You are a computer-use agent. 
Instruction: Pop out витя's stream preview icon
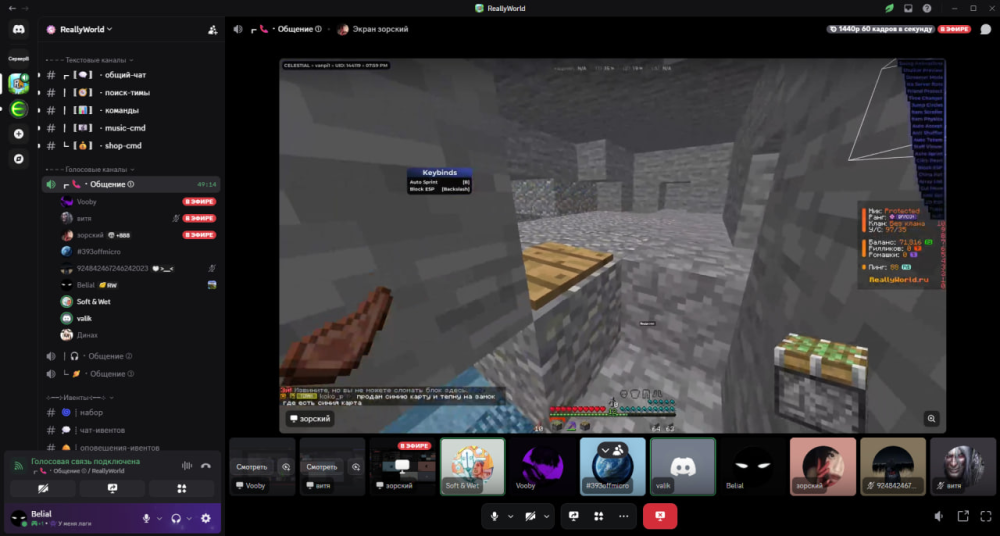pos(355,467)
